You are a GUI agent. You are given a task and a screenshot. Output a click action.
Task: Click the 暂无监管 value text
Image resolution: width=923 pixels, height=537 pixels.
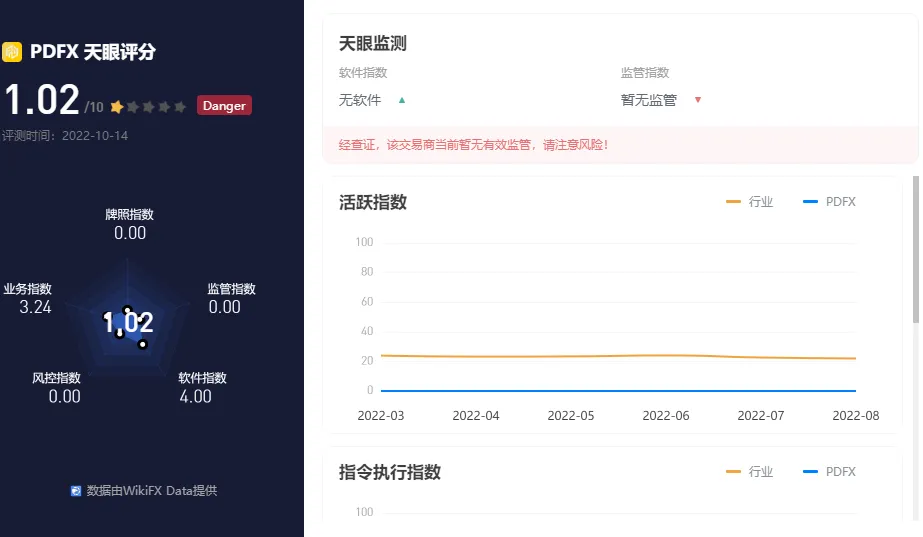pyautogui.click(x=649, y=100)
